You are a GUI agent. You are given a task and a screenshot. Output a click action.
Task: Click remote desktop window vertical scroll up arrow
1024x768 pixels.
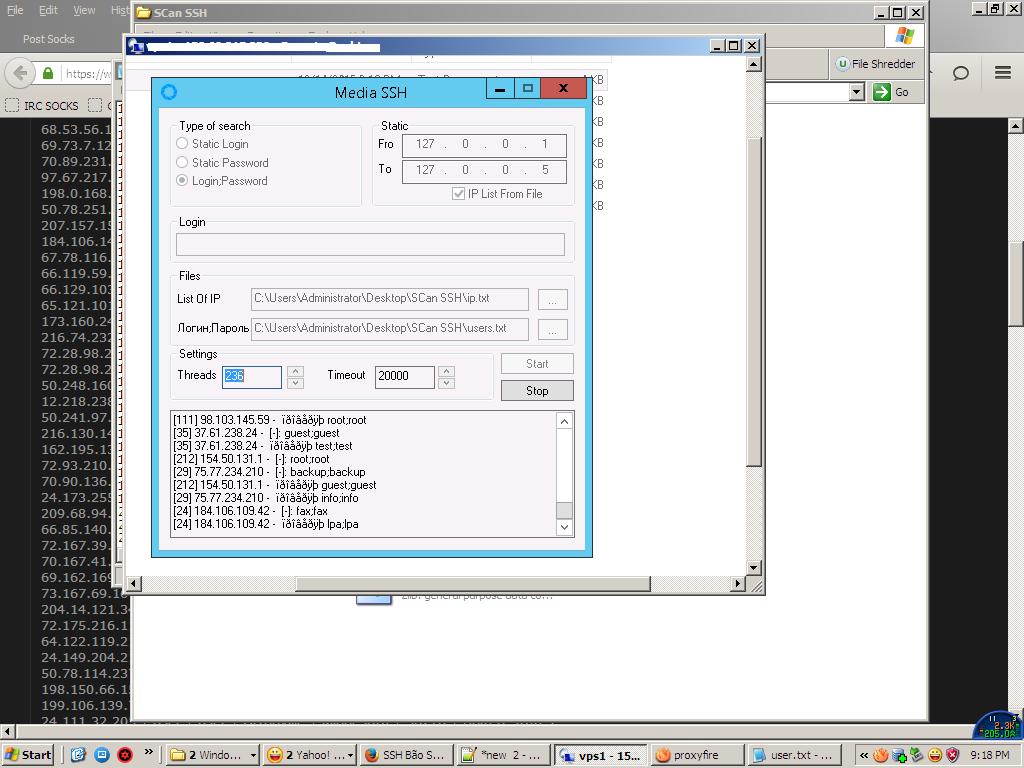click(x=754, y=63)
